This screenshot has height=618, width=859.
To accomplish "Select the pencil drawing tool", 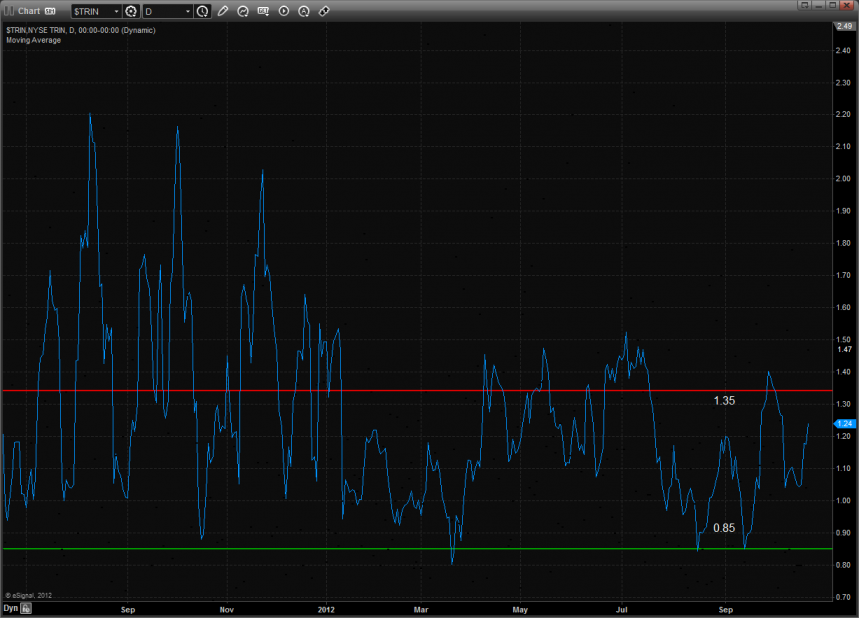I will coord(223,11).
